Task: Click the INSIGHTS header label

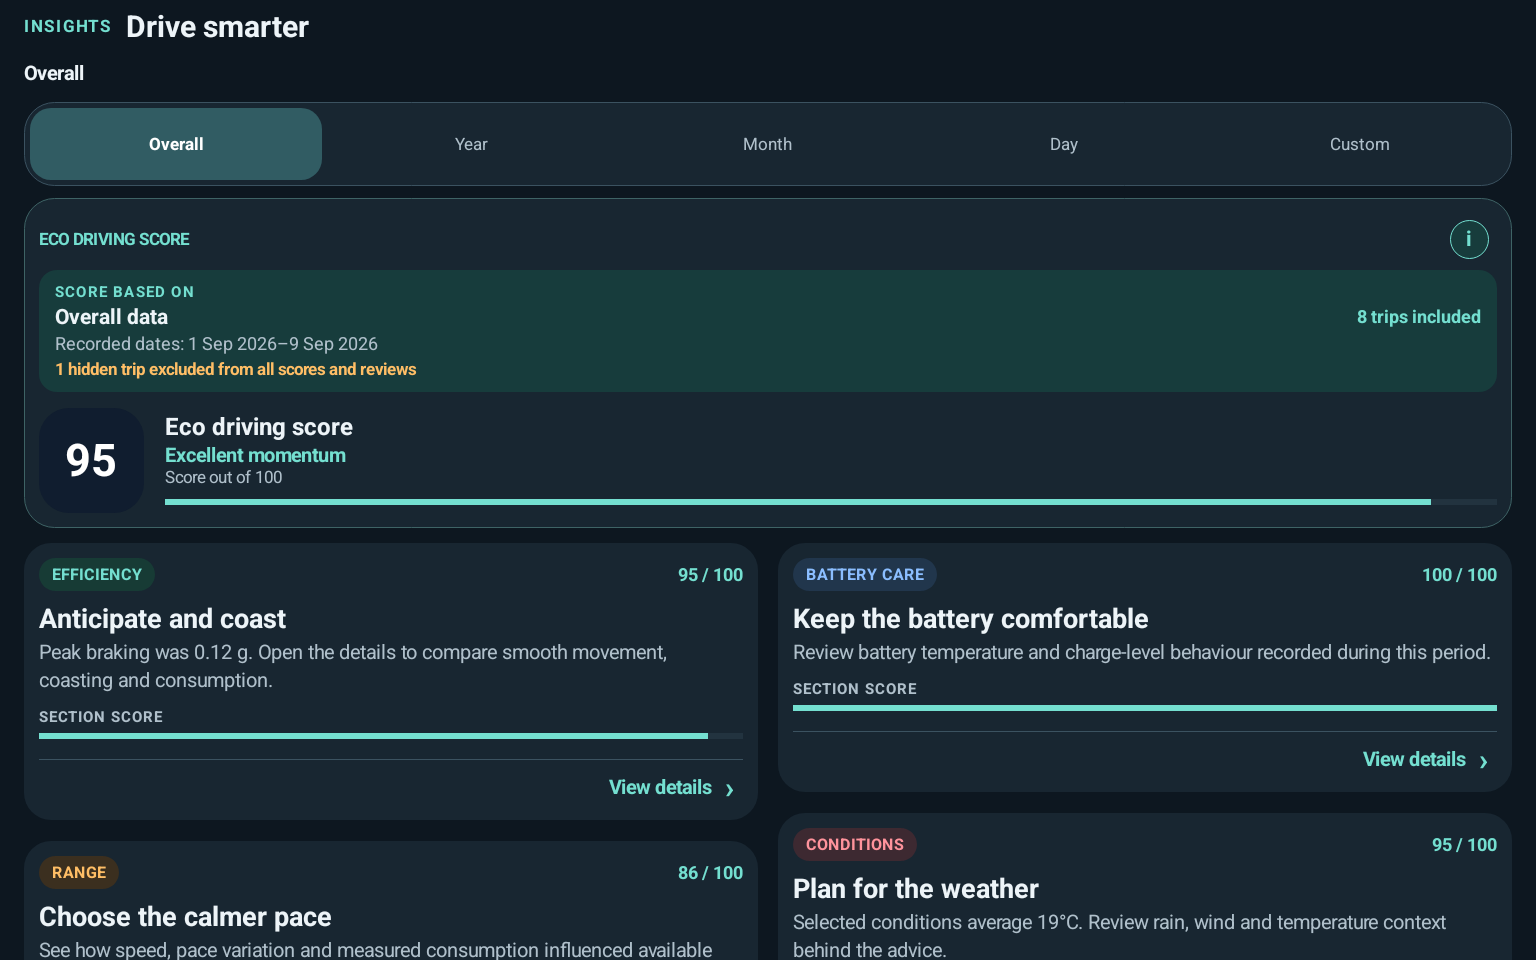Action: click(x=67, y=26)
